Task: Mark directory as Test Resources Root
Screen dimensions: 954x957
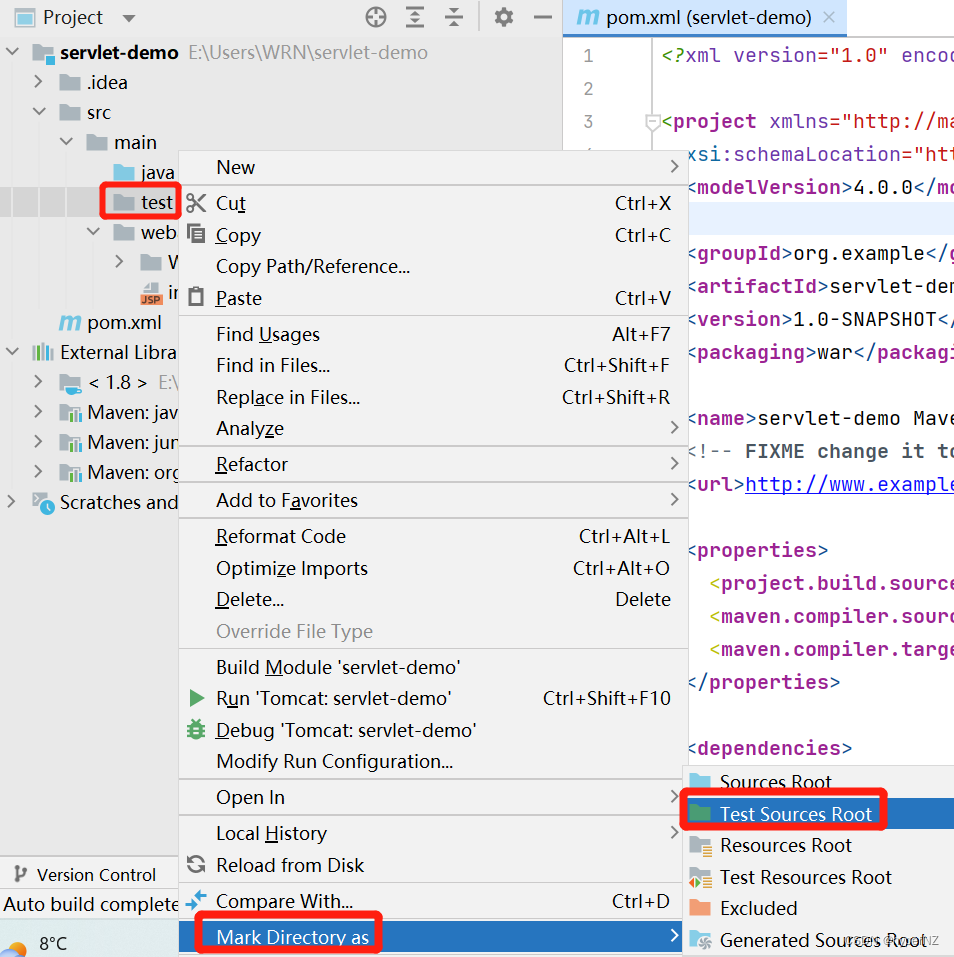Action: 818,877
